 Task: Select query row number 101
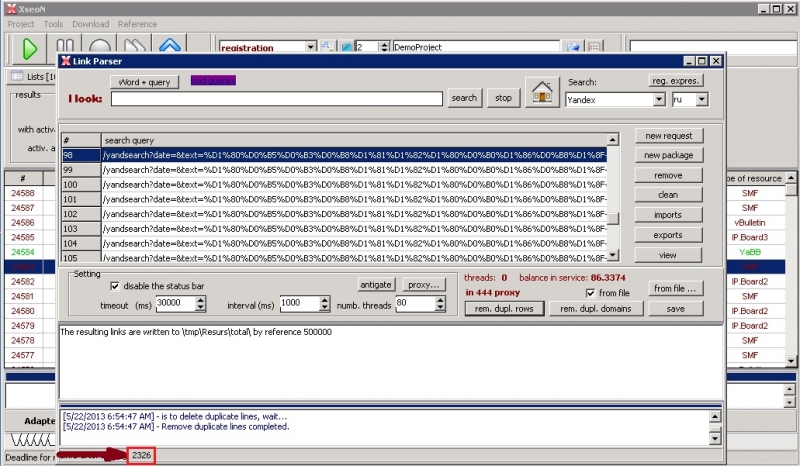pos(335,200)
